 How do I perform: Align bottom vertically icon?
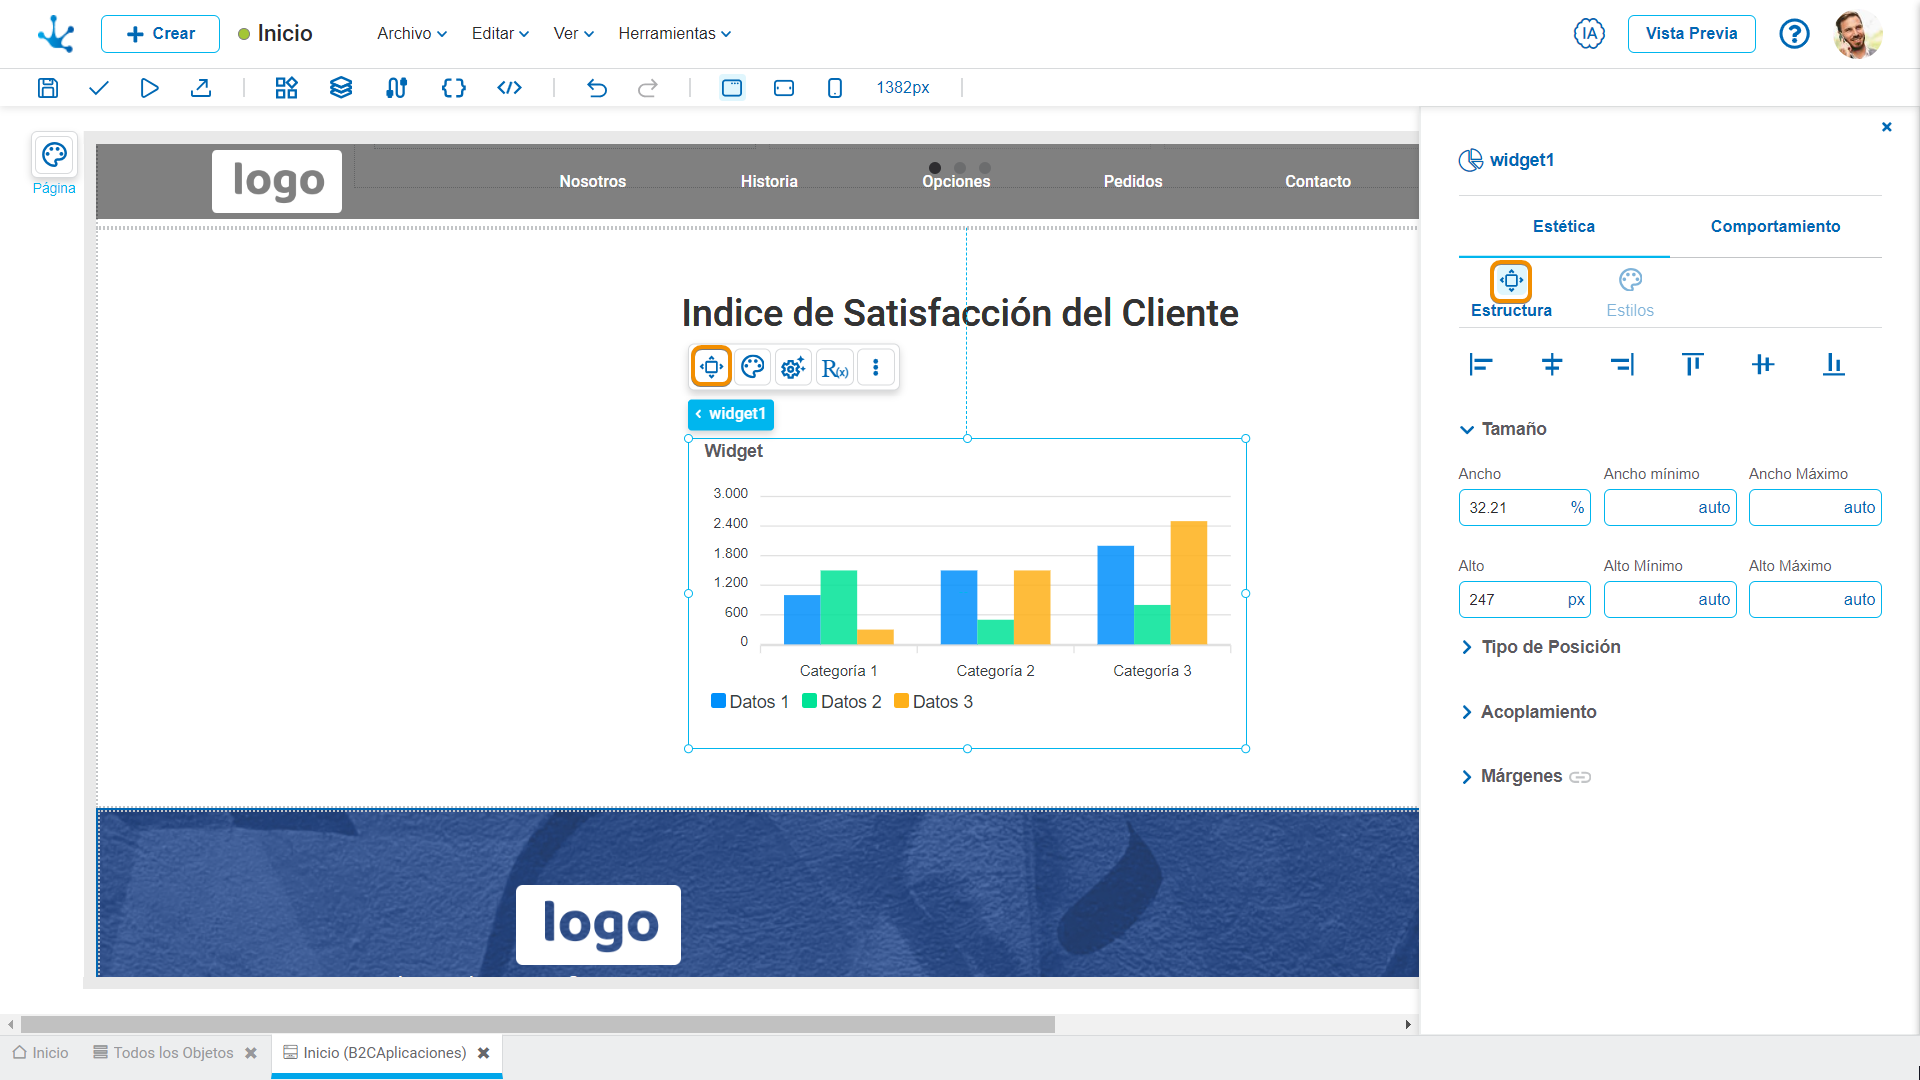pyautogui.click(x=1833, y=365)
